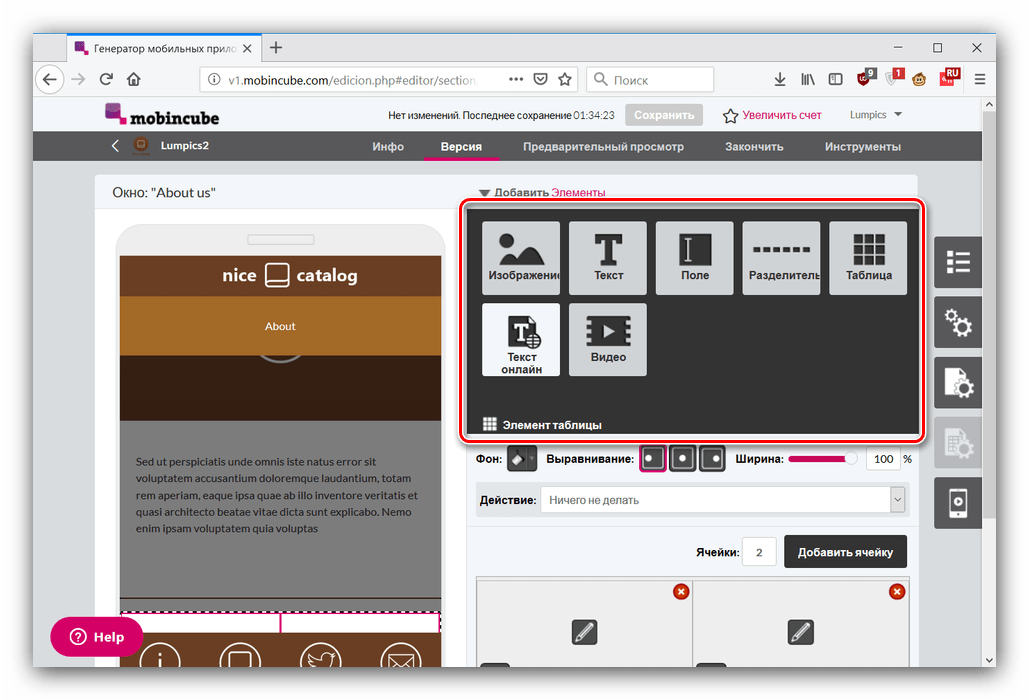Click the Сохранить button

(663, 115)
